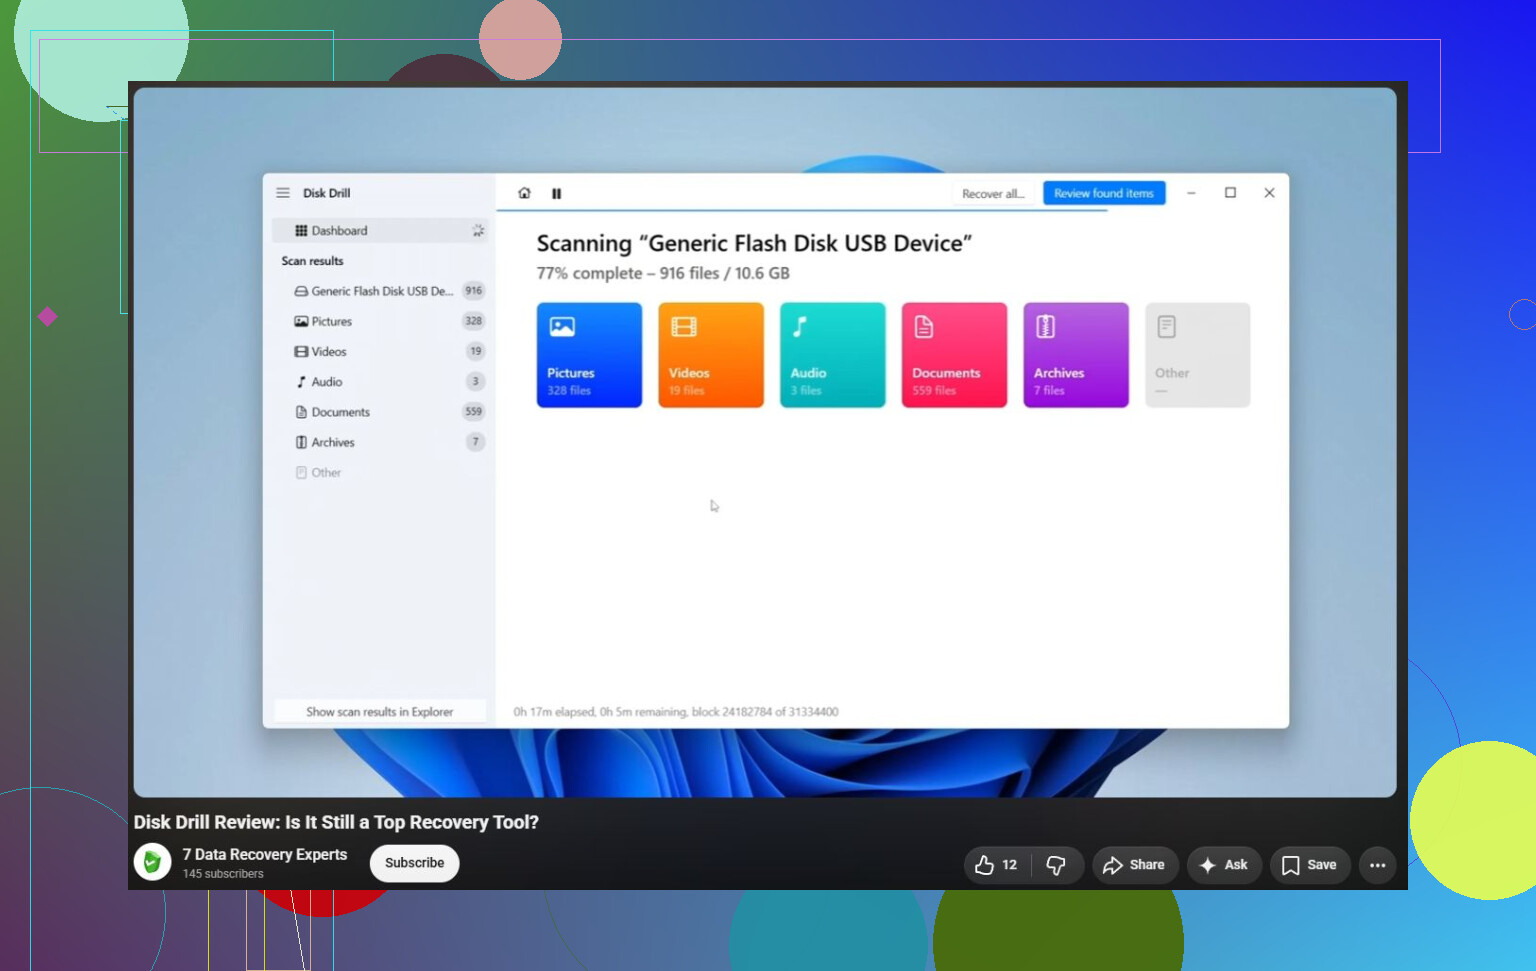Viewport: 1536px width, 971px height.
Task: Pause the scan with pause icon
Action: pyautogui.click(x=556, y=194)
